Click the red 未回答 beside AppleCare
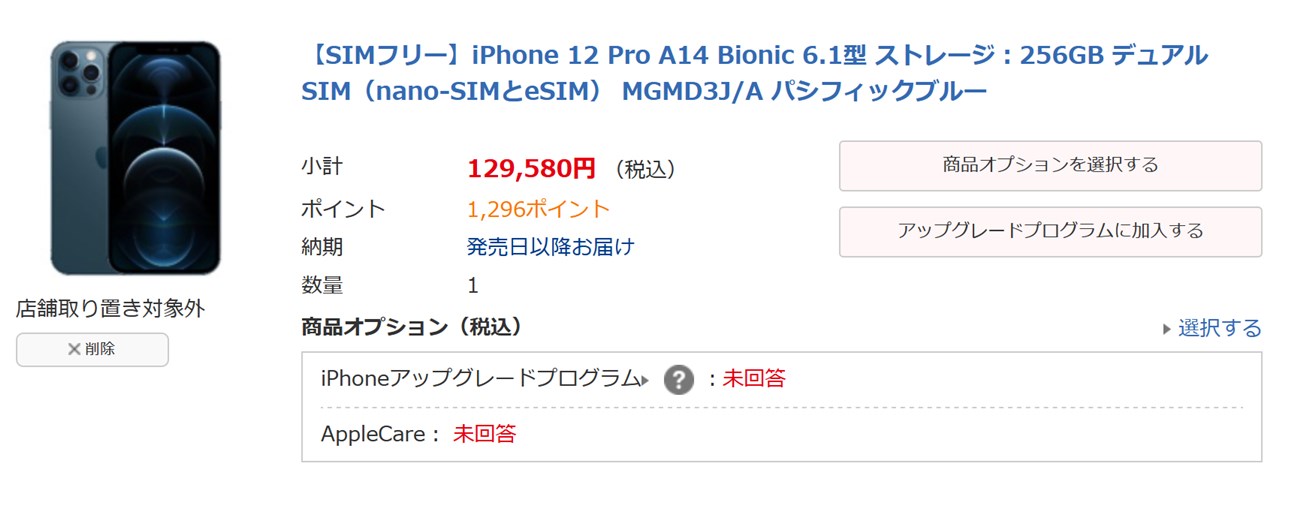The image size is (1300, 505). [484, 434]
